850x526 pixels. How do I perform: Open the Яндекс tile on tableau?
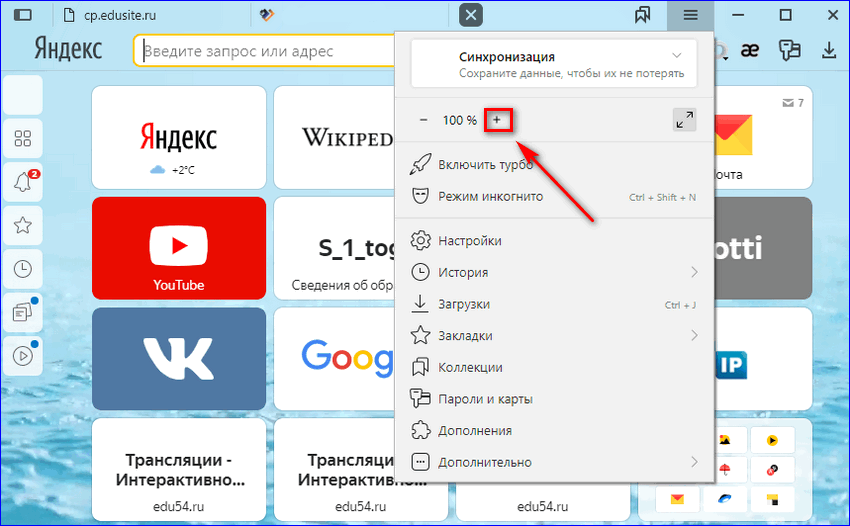[179, 137]
